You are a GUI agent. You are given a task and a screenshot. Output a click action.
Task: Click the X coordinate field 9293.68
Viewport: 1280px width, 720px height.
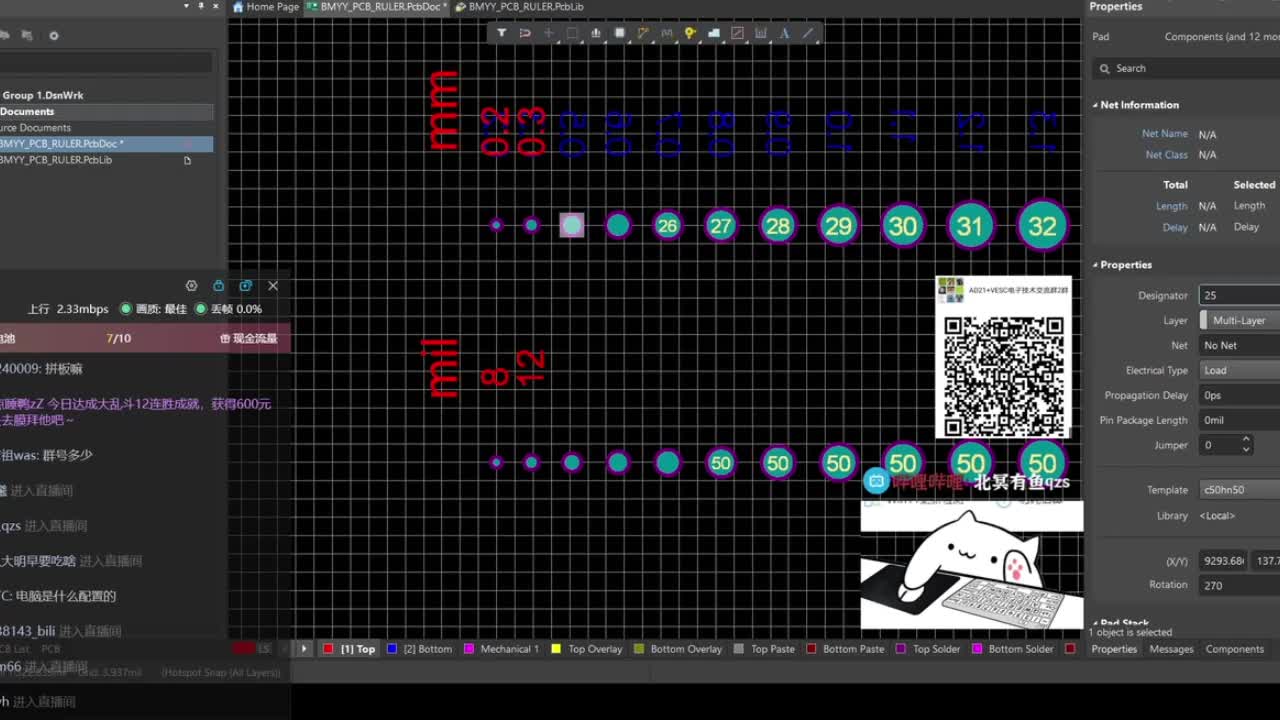1223,561
